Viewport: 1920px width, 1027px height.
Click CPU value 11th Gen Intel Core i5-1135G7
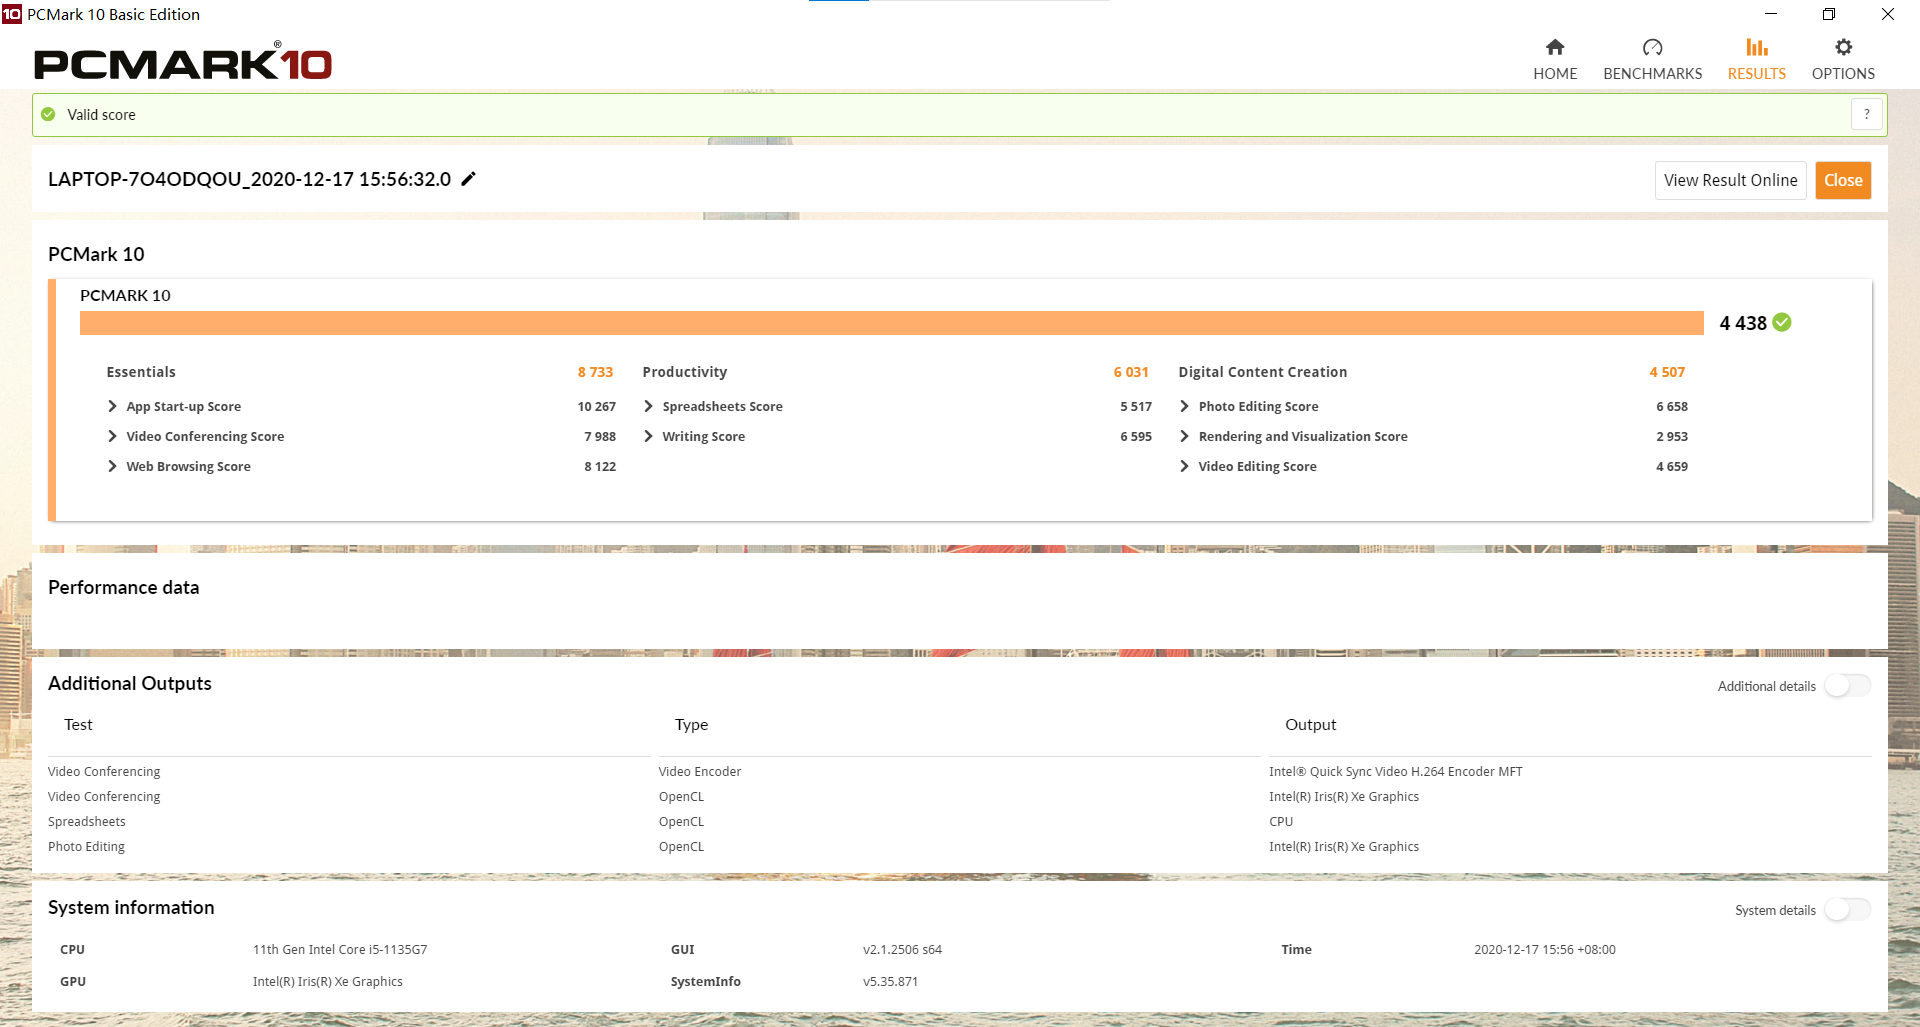click(340, 949)
